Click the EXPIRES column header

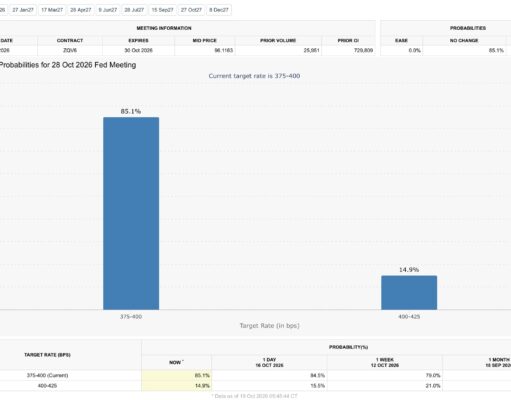click(138, 40)
